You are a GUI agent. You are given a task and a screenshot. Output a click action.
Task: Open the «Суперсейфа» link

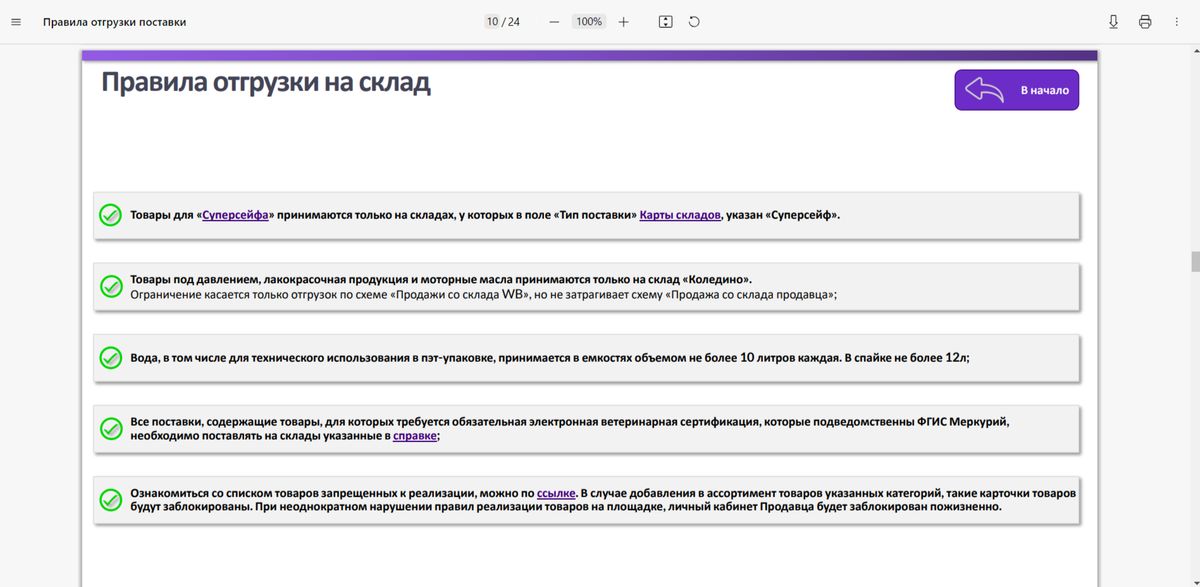[235, 215]
